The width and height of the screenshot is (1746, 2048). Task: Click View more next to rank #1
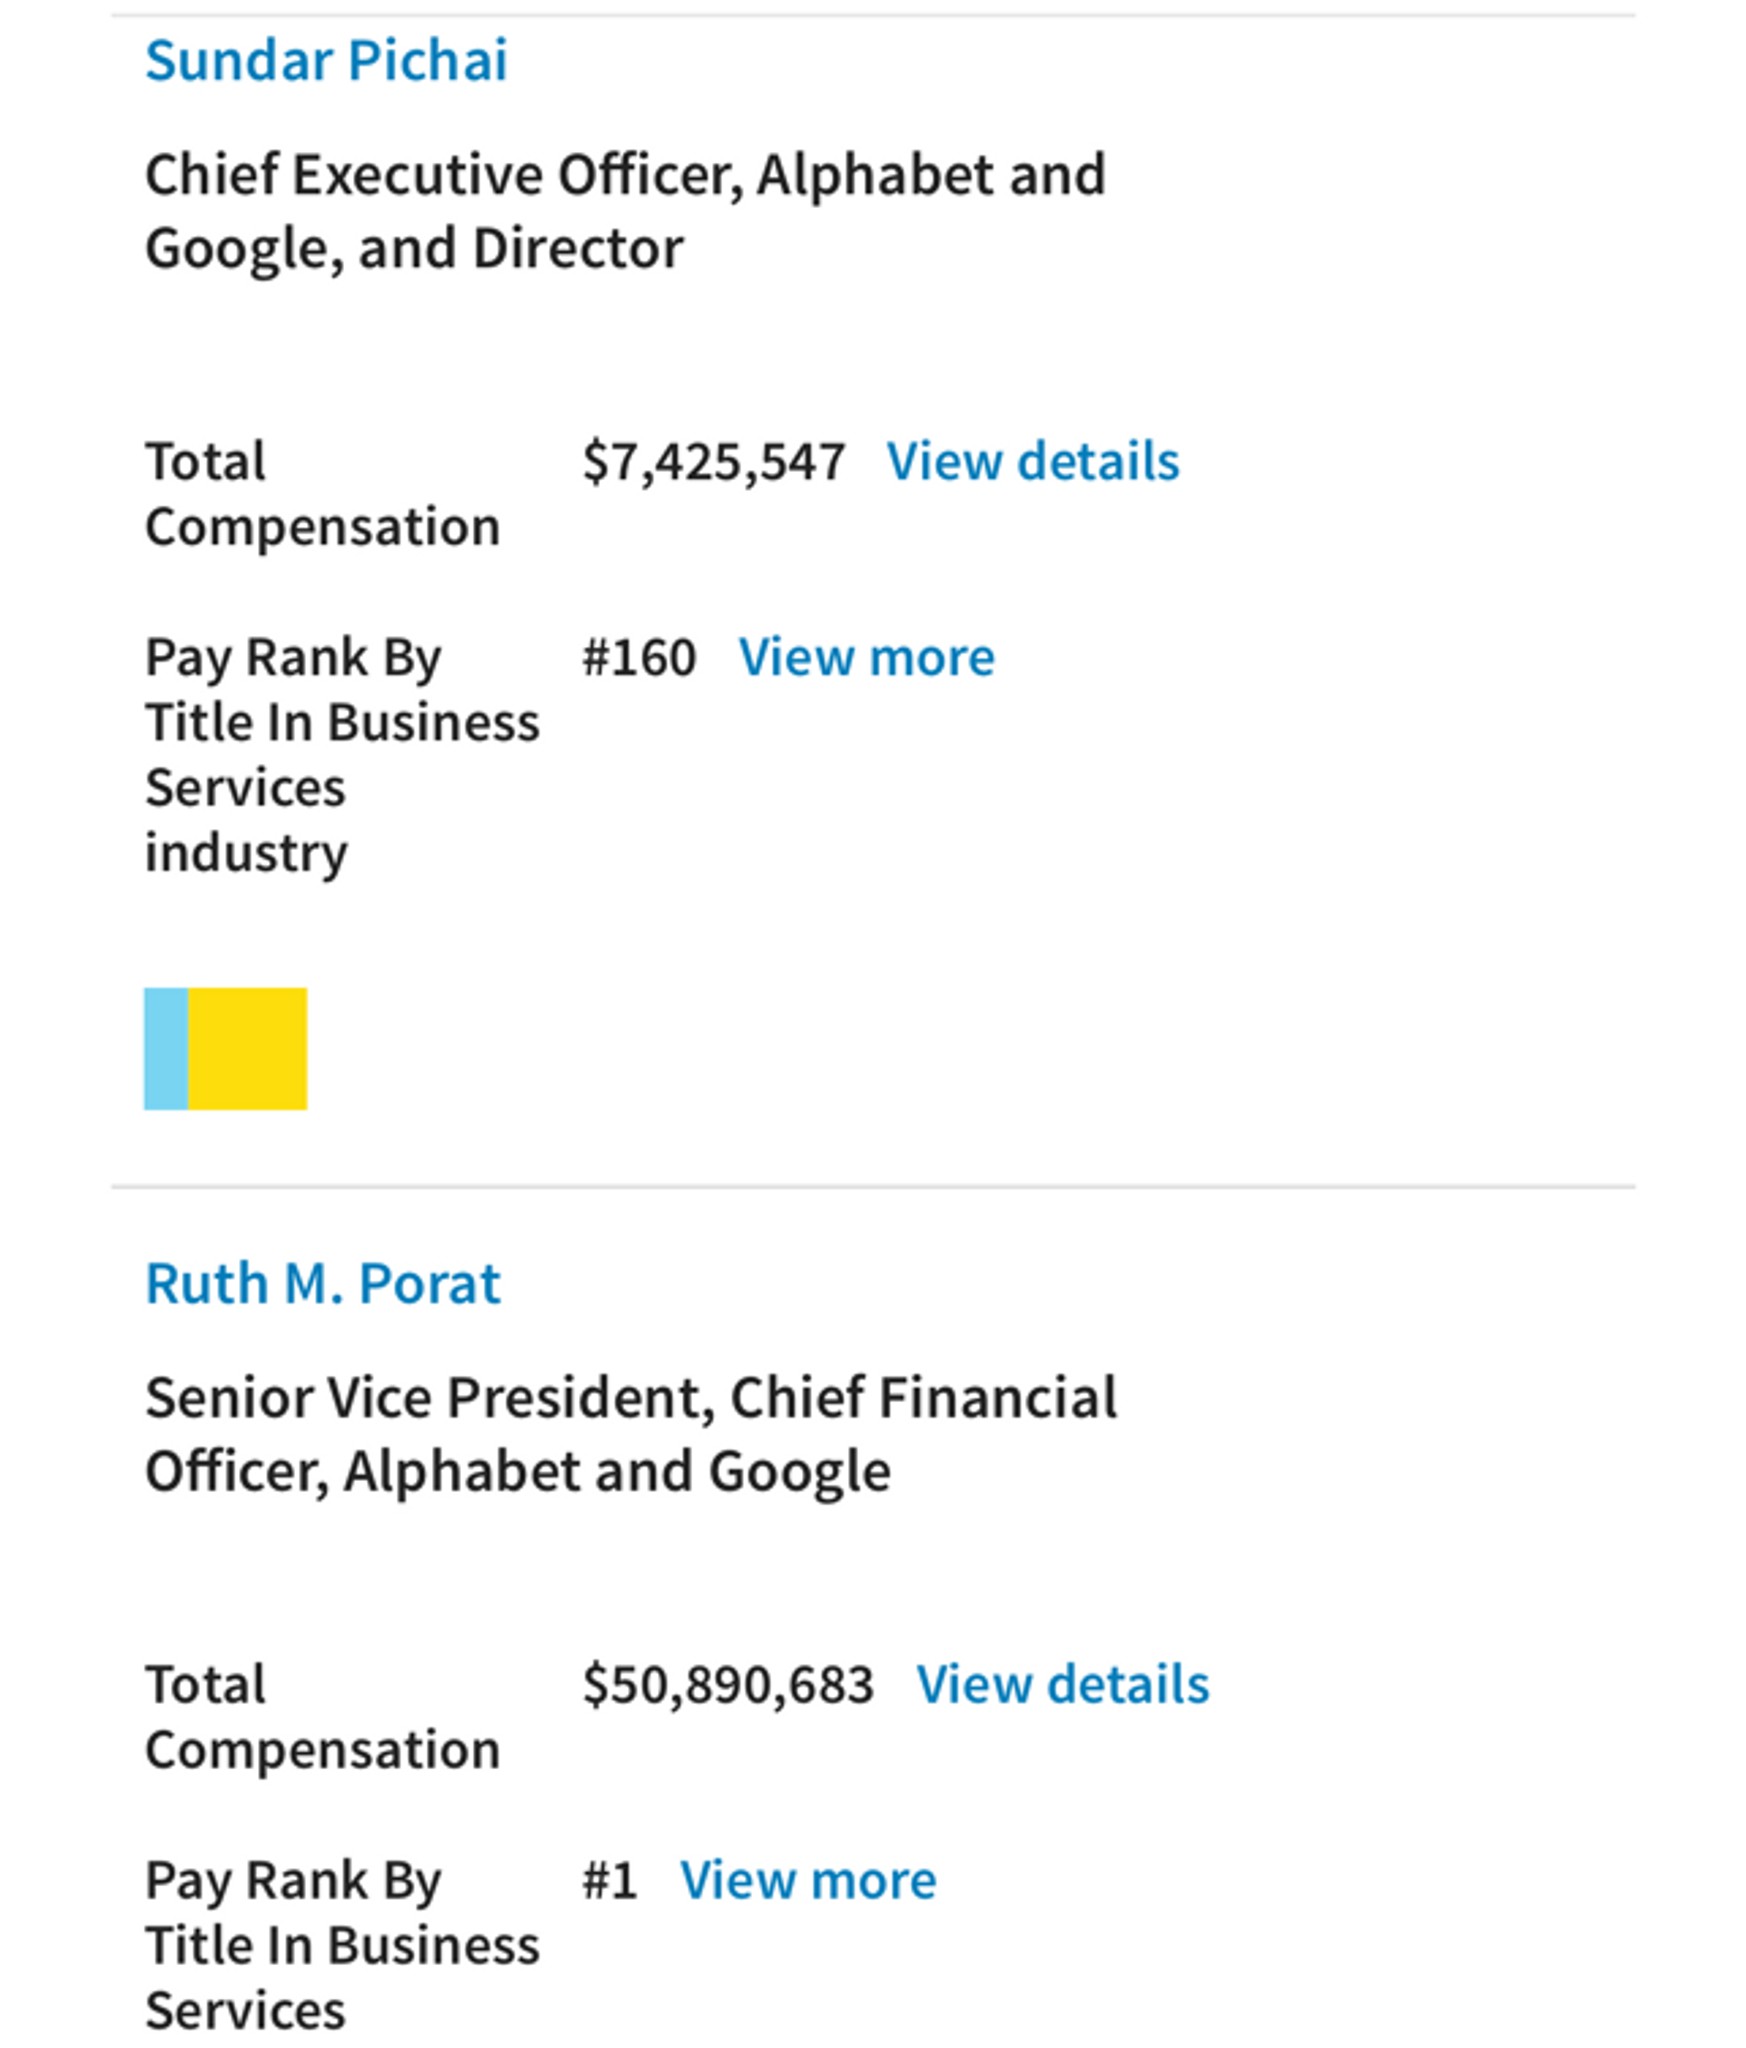point(808,1880)
